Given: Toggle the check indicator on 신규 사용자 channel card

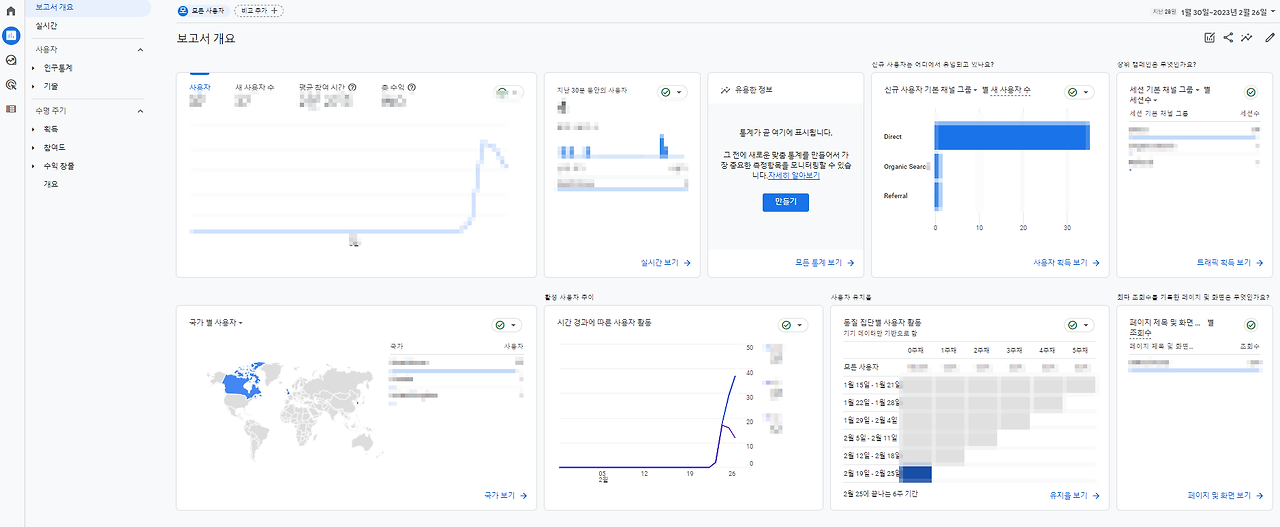Looking at the screenshot, I should (x=1079, y=92).
